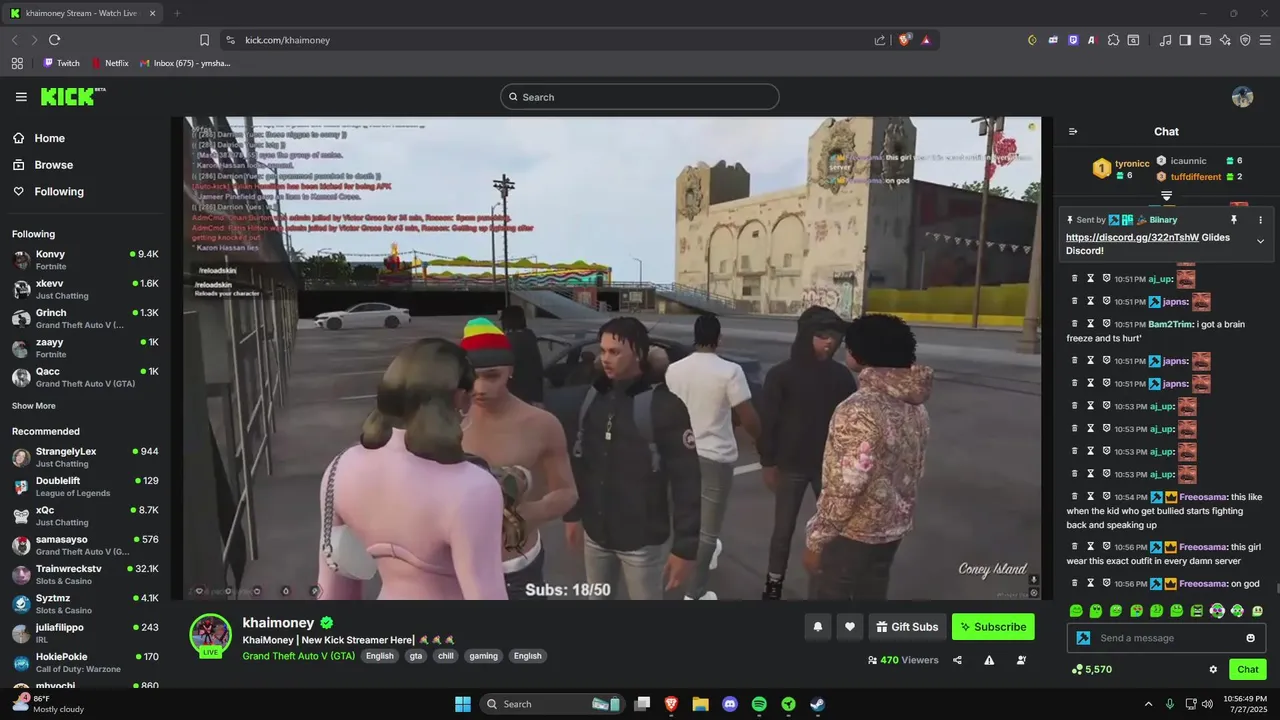
Task: Report the stream warning icon
Action: [x=989, y=660]
